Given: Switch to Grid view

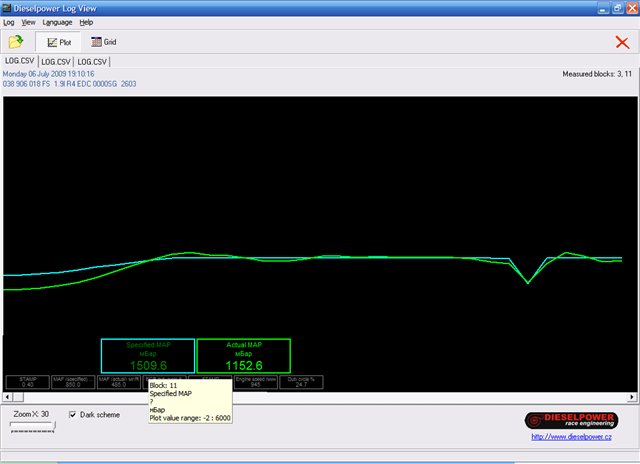Looking at the screenshot, I should point(104,42).
